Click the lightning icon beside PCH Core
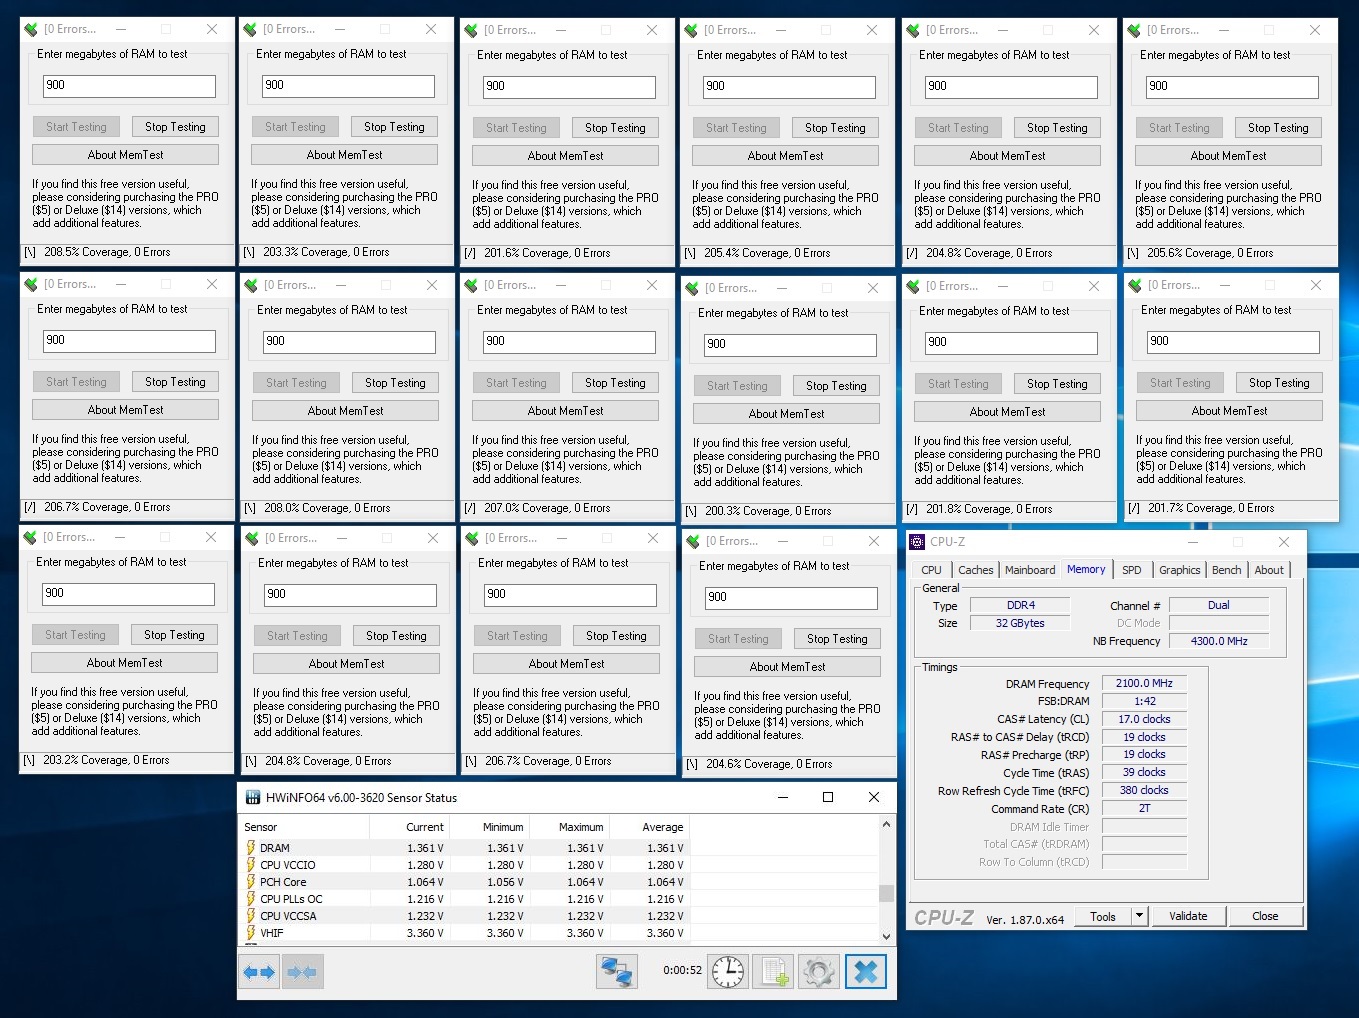 (251, 882)
